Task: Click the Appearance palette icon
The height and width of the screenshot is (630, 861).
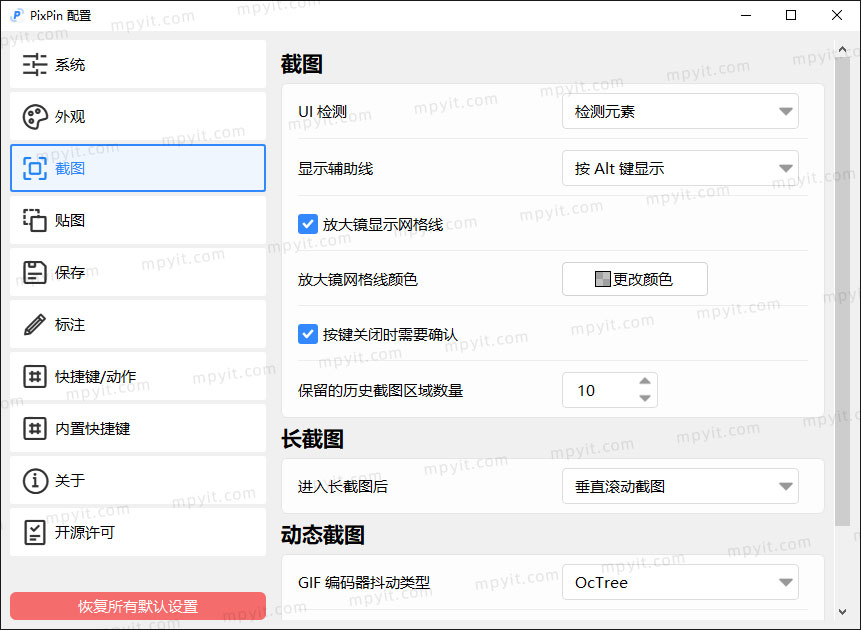Action: 35,116
